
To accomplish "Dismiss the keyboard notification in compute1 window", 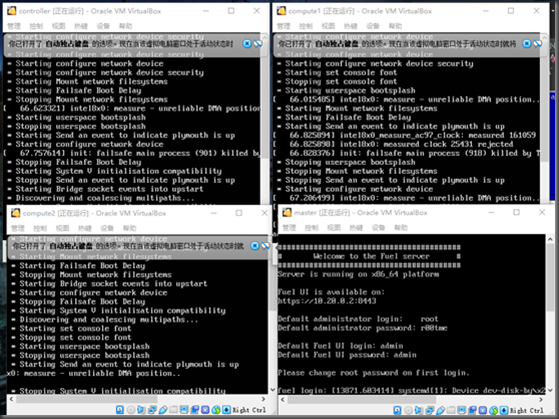I will tap(527, 44).
